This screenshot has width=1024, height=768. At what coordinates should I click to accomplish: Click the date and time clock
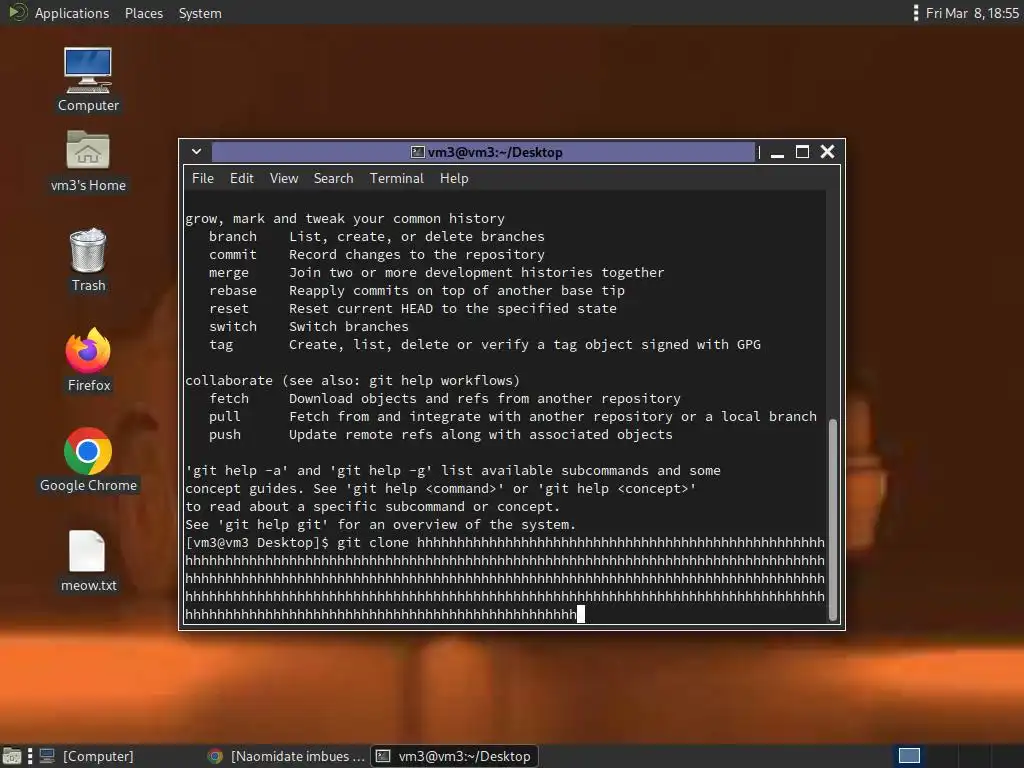tap(972, 13)
